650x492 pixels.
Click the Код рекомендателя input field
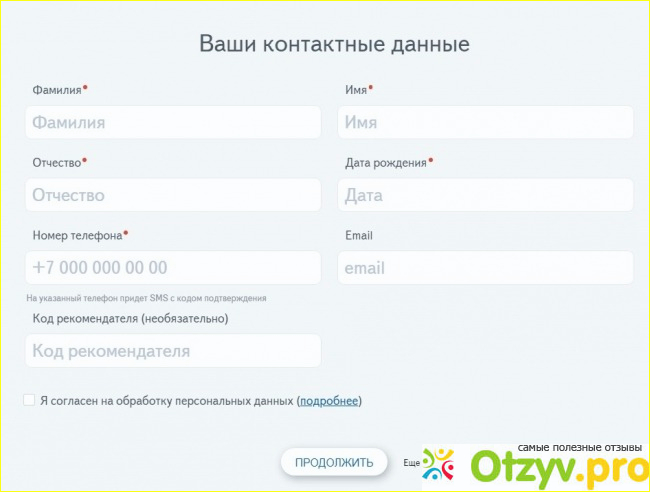[173, 351]
